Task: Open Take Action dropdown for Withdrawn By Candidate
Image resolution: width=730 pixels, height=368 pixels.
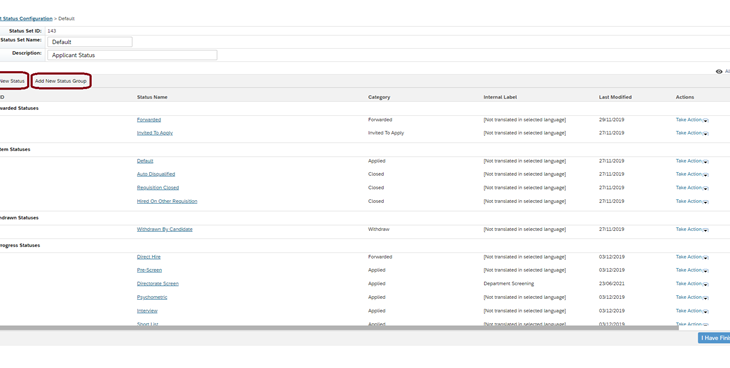Action: [692, 229]
